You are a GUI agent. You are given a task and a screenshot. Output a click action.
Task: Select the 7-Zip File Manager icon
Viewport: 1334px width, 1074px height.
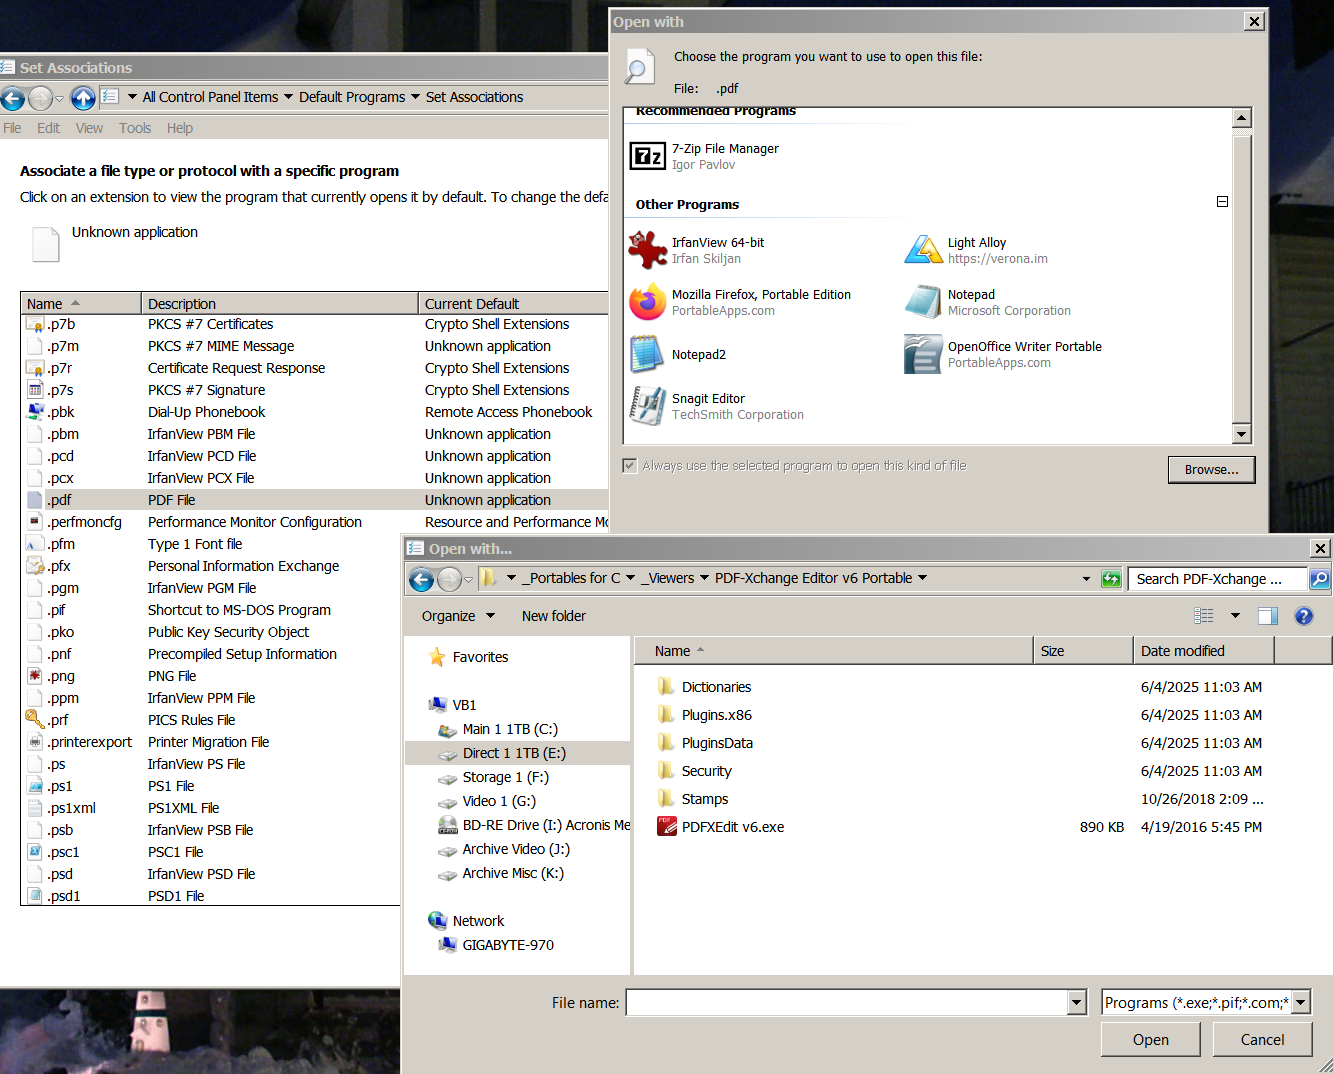647,156
